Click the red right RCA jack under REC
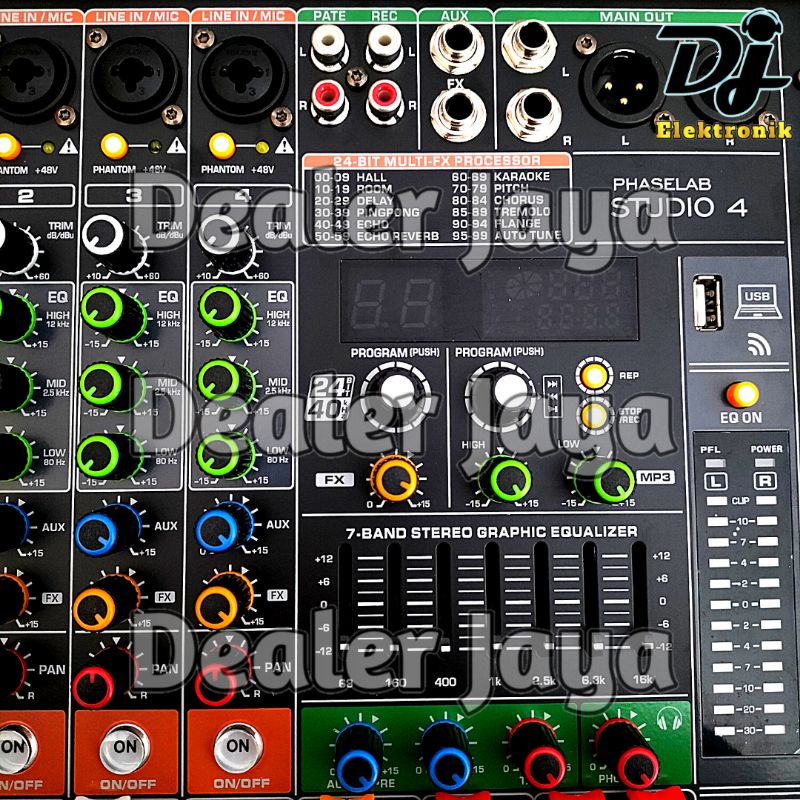Image resolution: width=800 pixels, height=800 pixels. point(385,101)
